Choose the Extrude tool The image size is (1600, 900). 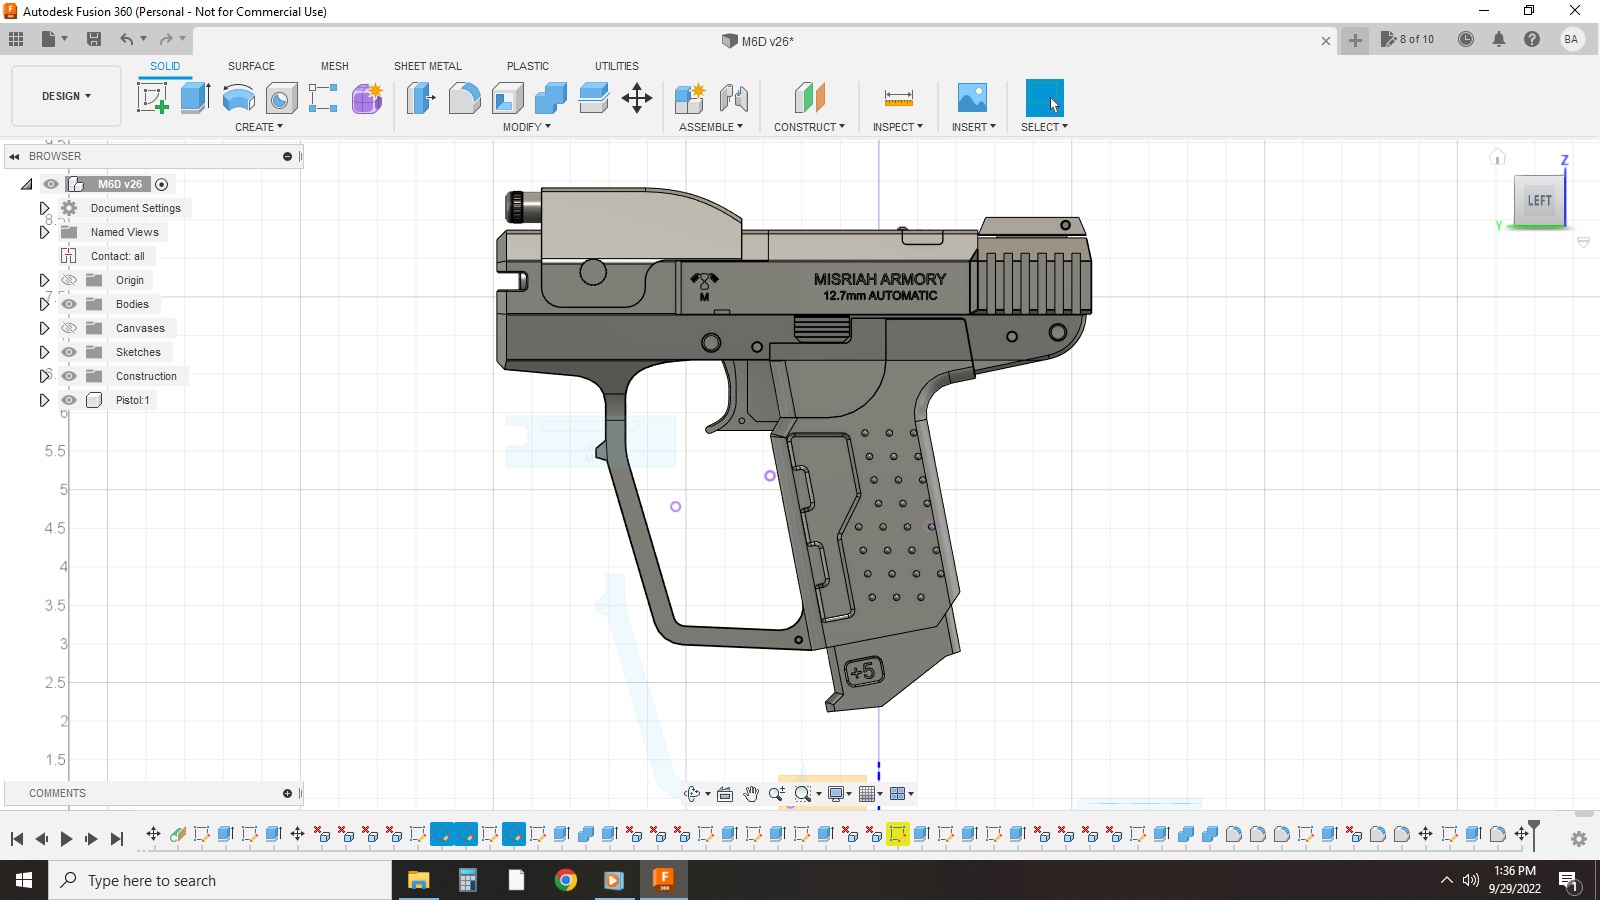pos(195,98)
